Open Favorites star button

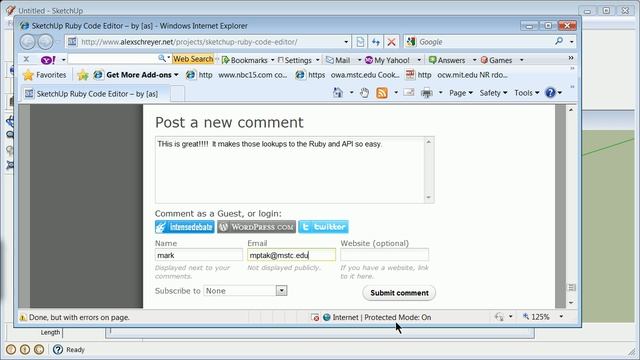[x=45, y=75]
